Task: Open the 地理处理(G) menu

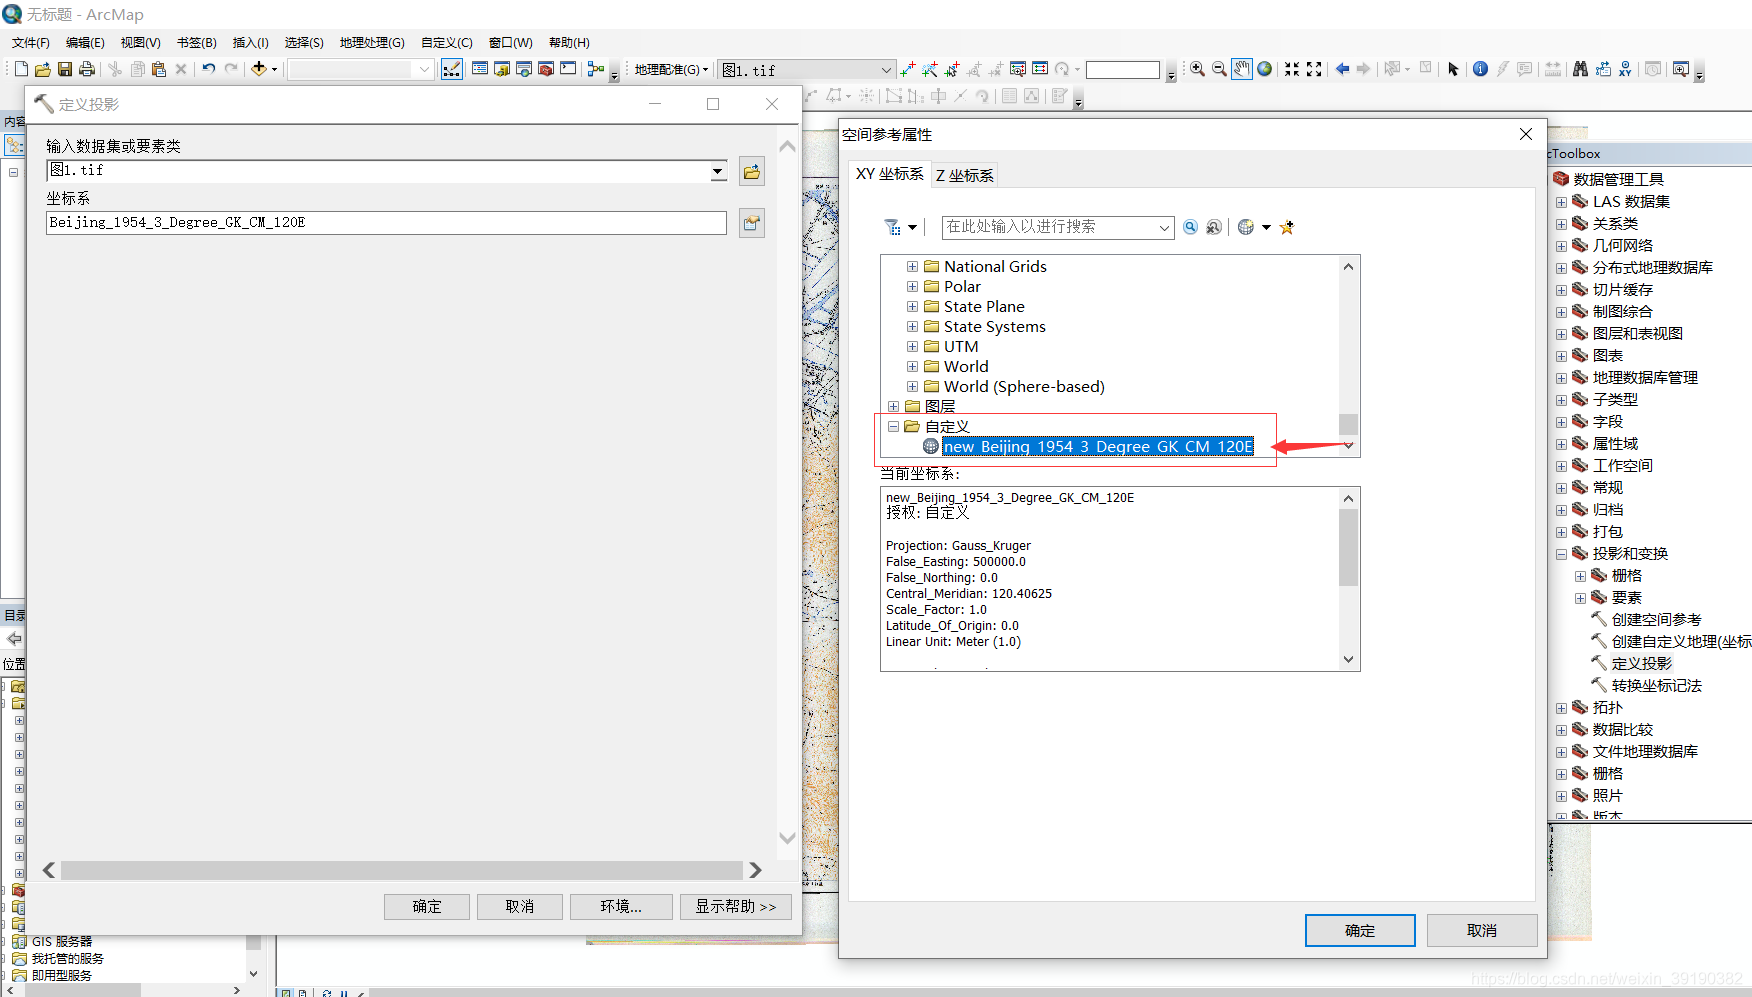Action: pyautogui.click(x=372, y=42)
